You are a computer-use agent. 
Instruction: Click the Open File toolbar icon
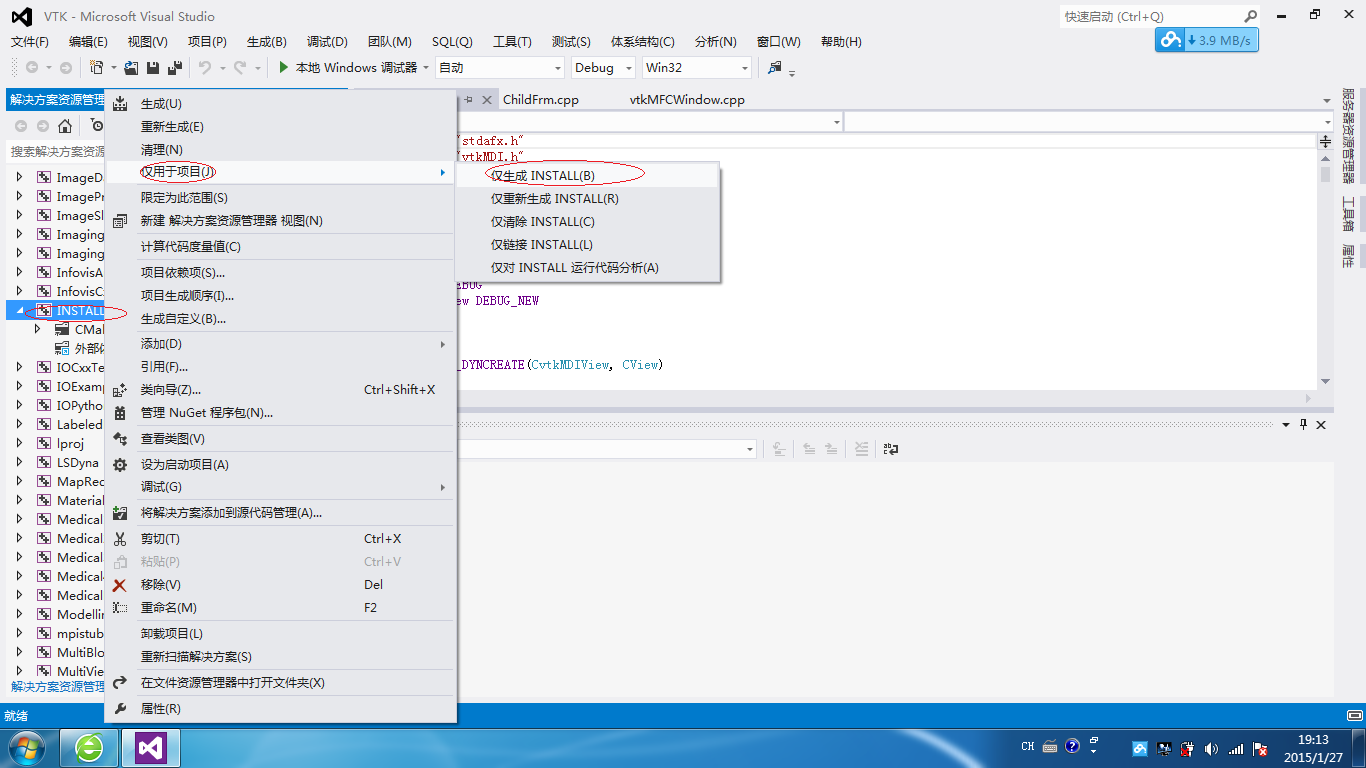(x=131, y=68)
